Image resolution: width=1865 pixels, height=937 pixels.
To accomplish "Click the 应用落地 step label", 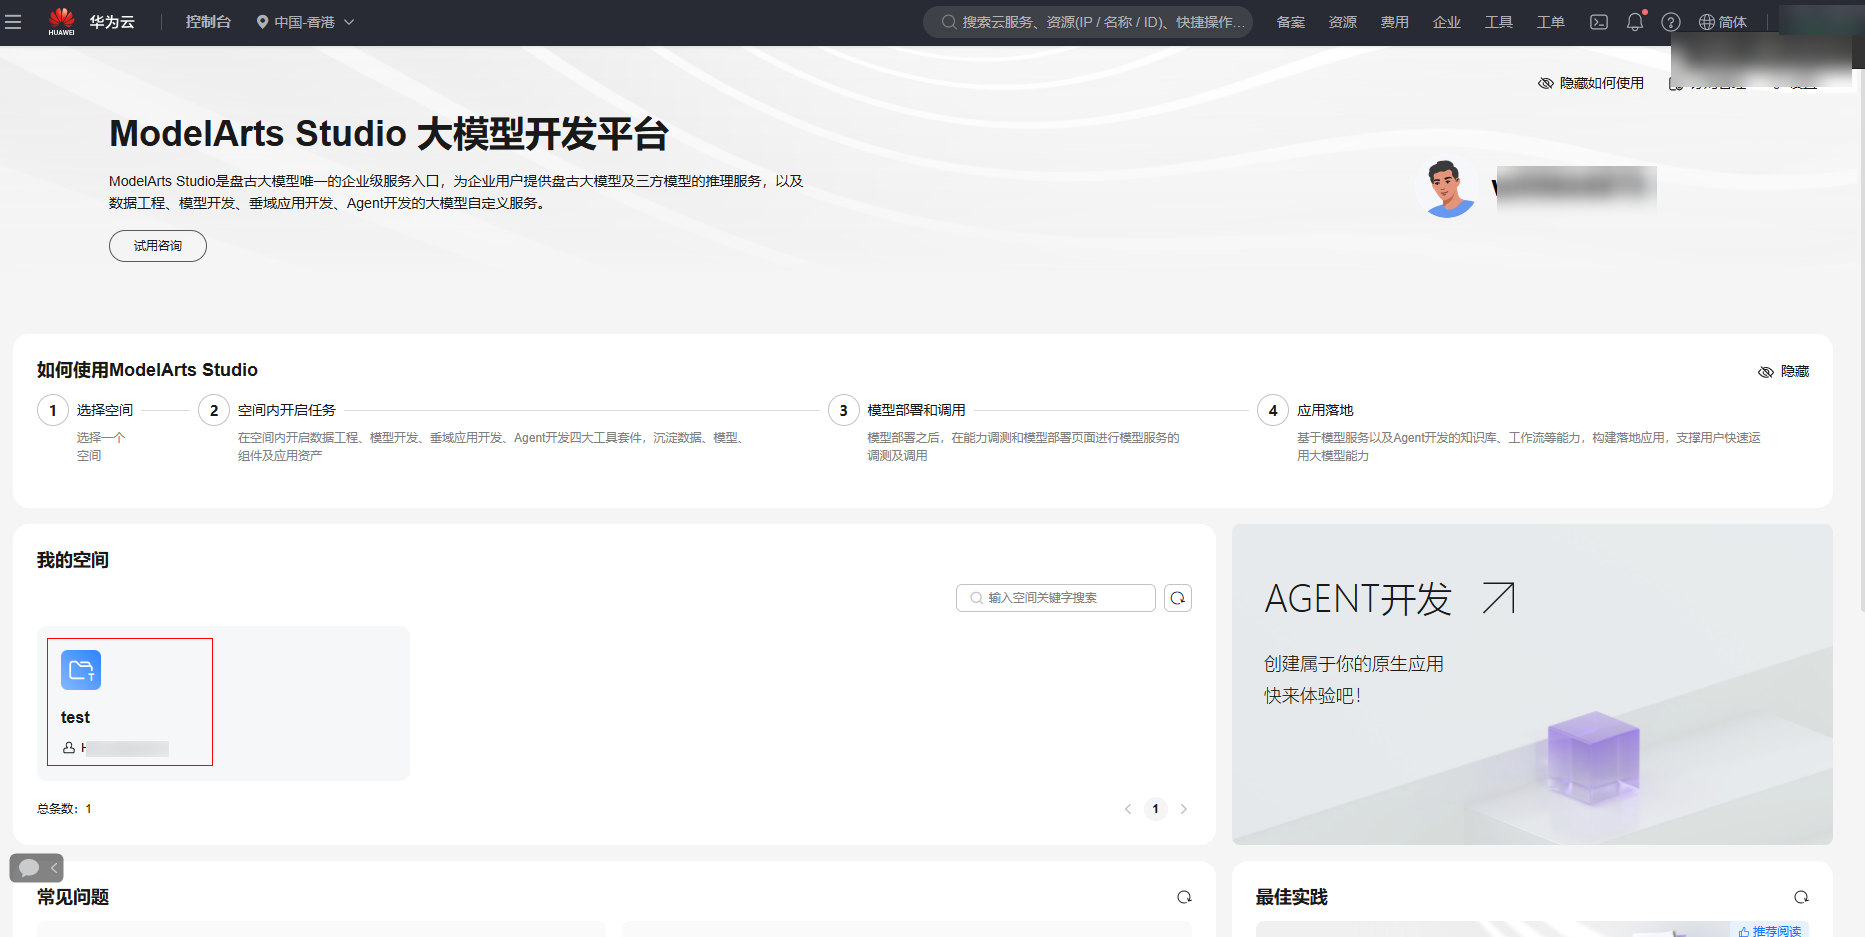I will [x=1325, y=410].
